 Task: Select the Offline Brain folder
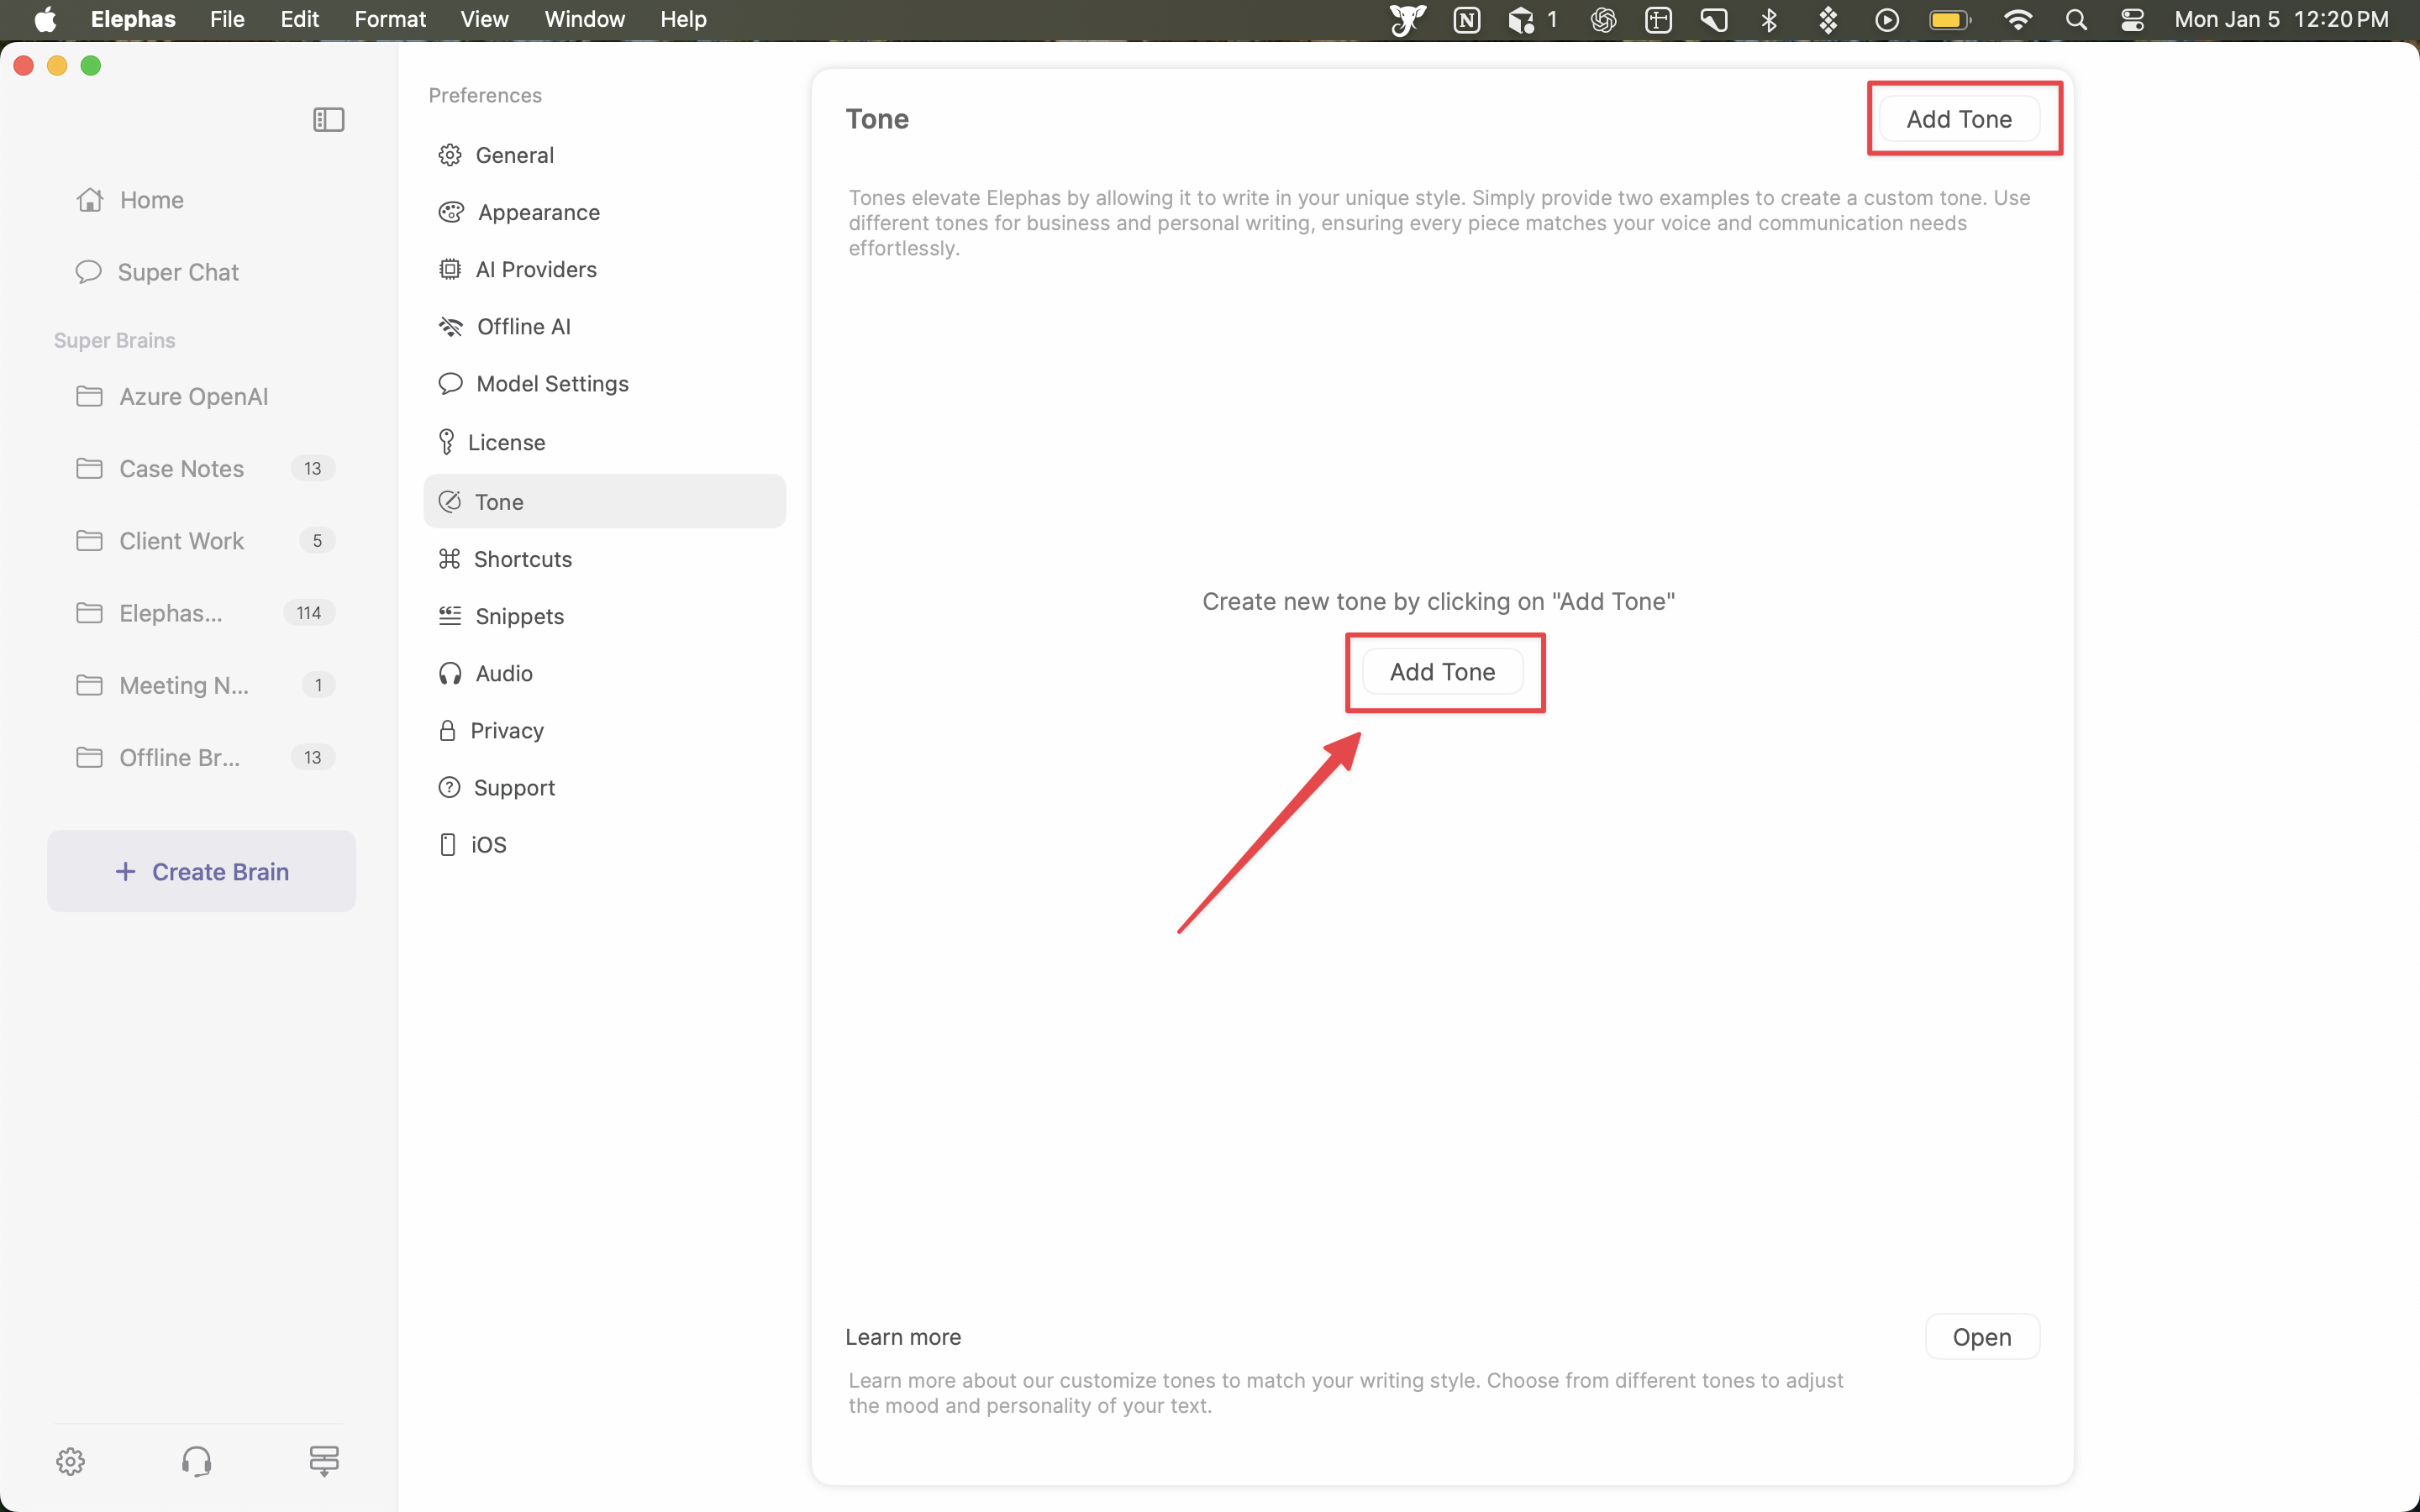[205, 757]
